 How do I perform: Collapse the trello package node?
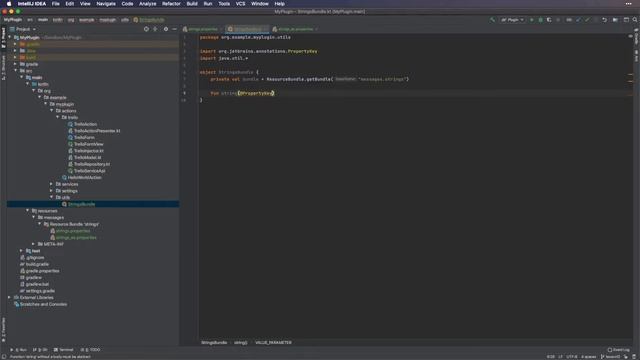coord(58,117)
